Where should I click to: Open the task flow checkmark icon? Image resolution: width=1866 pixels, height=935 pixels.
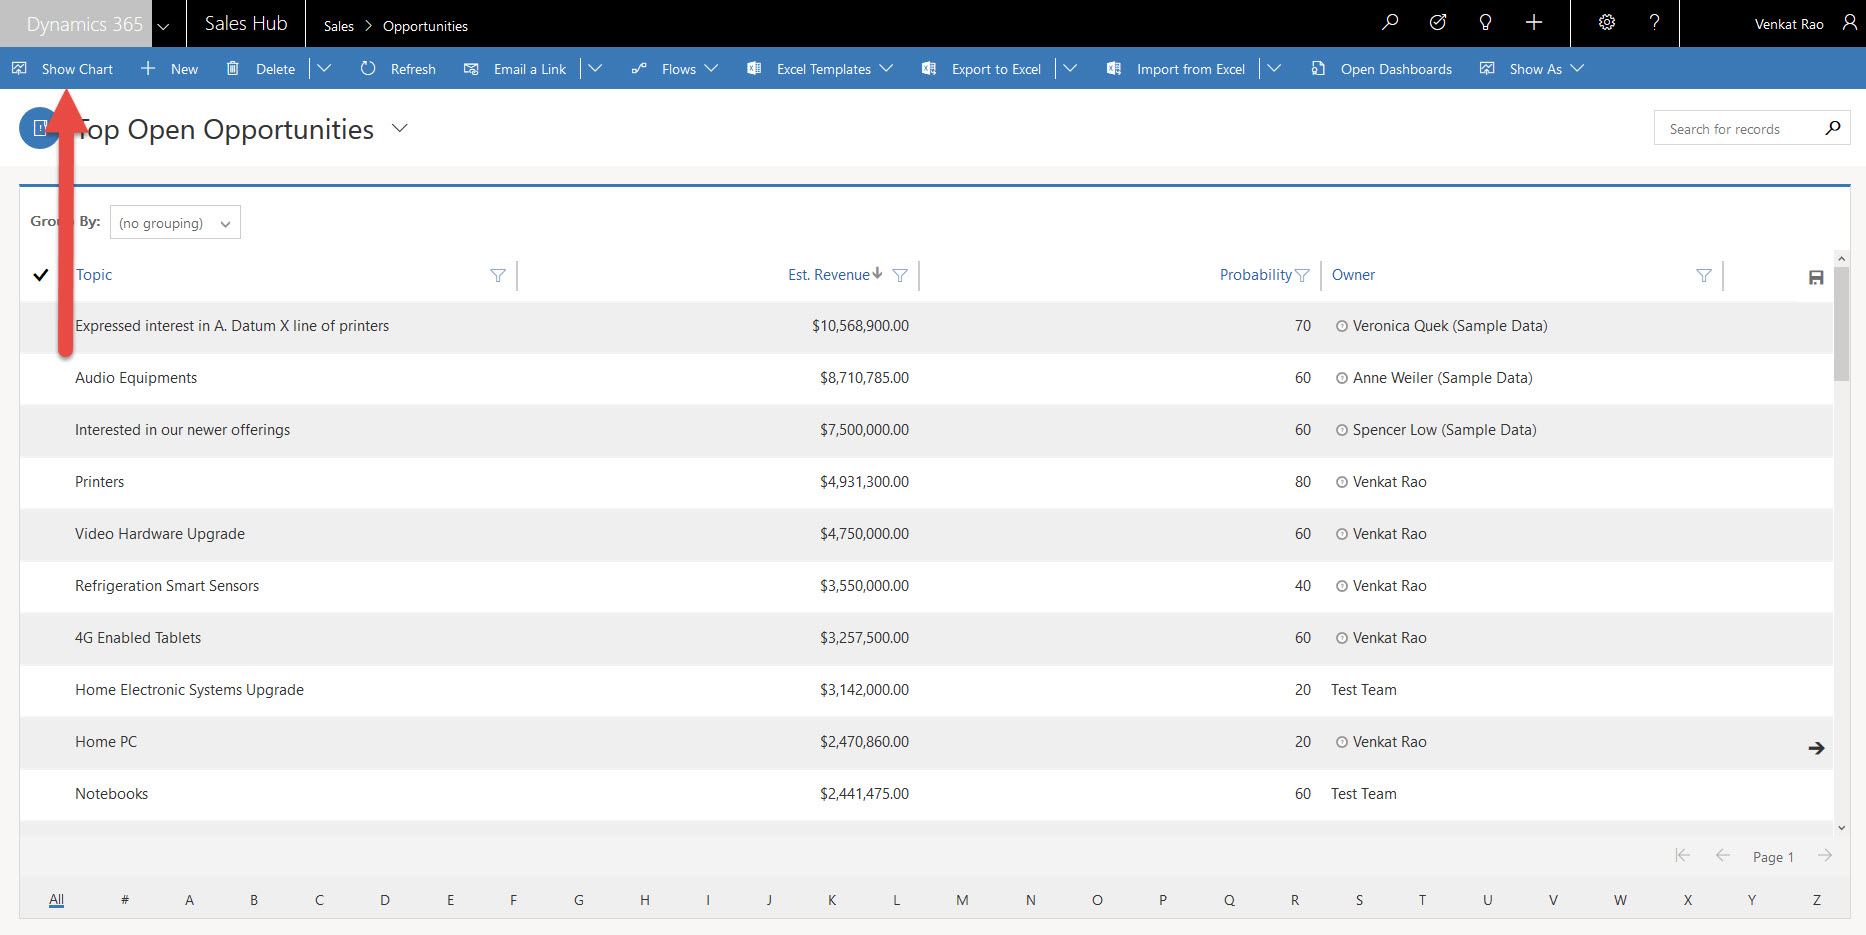coord(1437,22)
